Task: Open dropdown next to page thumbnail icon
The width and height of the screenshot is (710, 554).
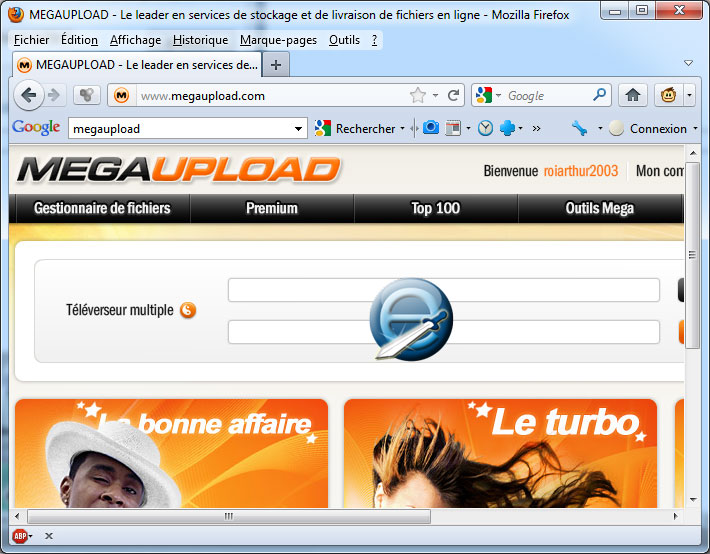Action: (x=468, y=129)
